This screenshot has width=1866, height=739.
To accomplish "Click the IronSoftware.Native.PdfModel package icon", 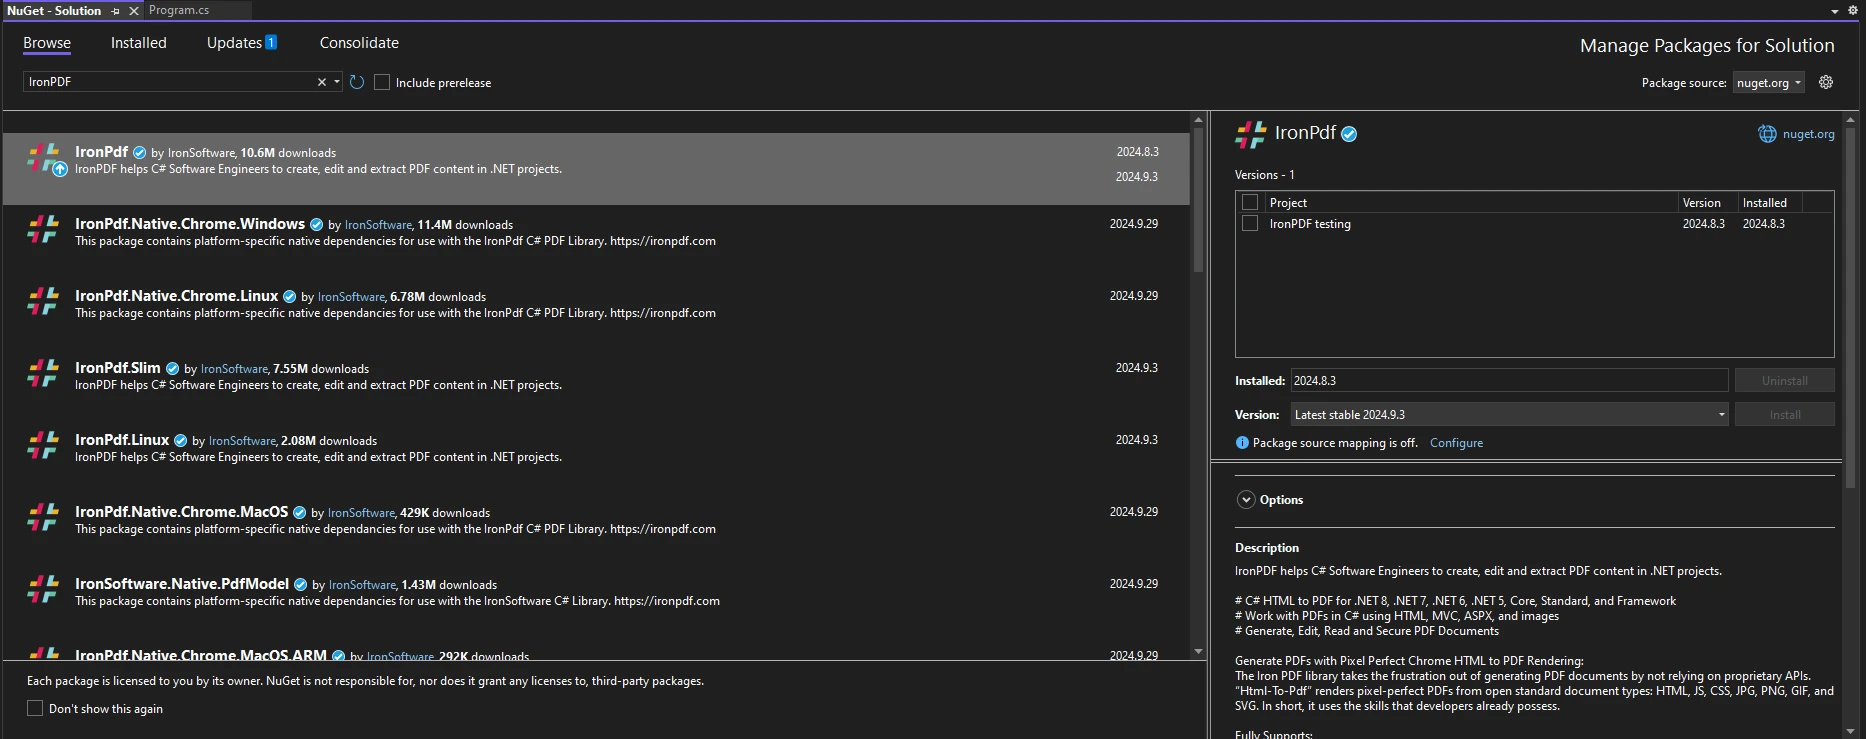I will coord(43,589).
